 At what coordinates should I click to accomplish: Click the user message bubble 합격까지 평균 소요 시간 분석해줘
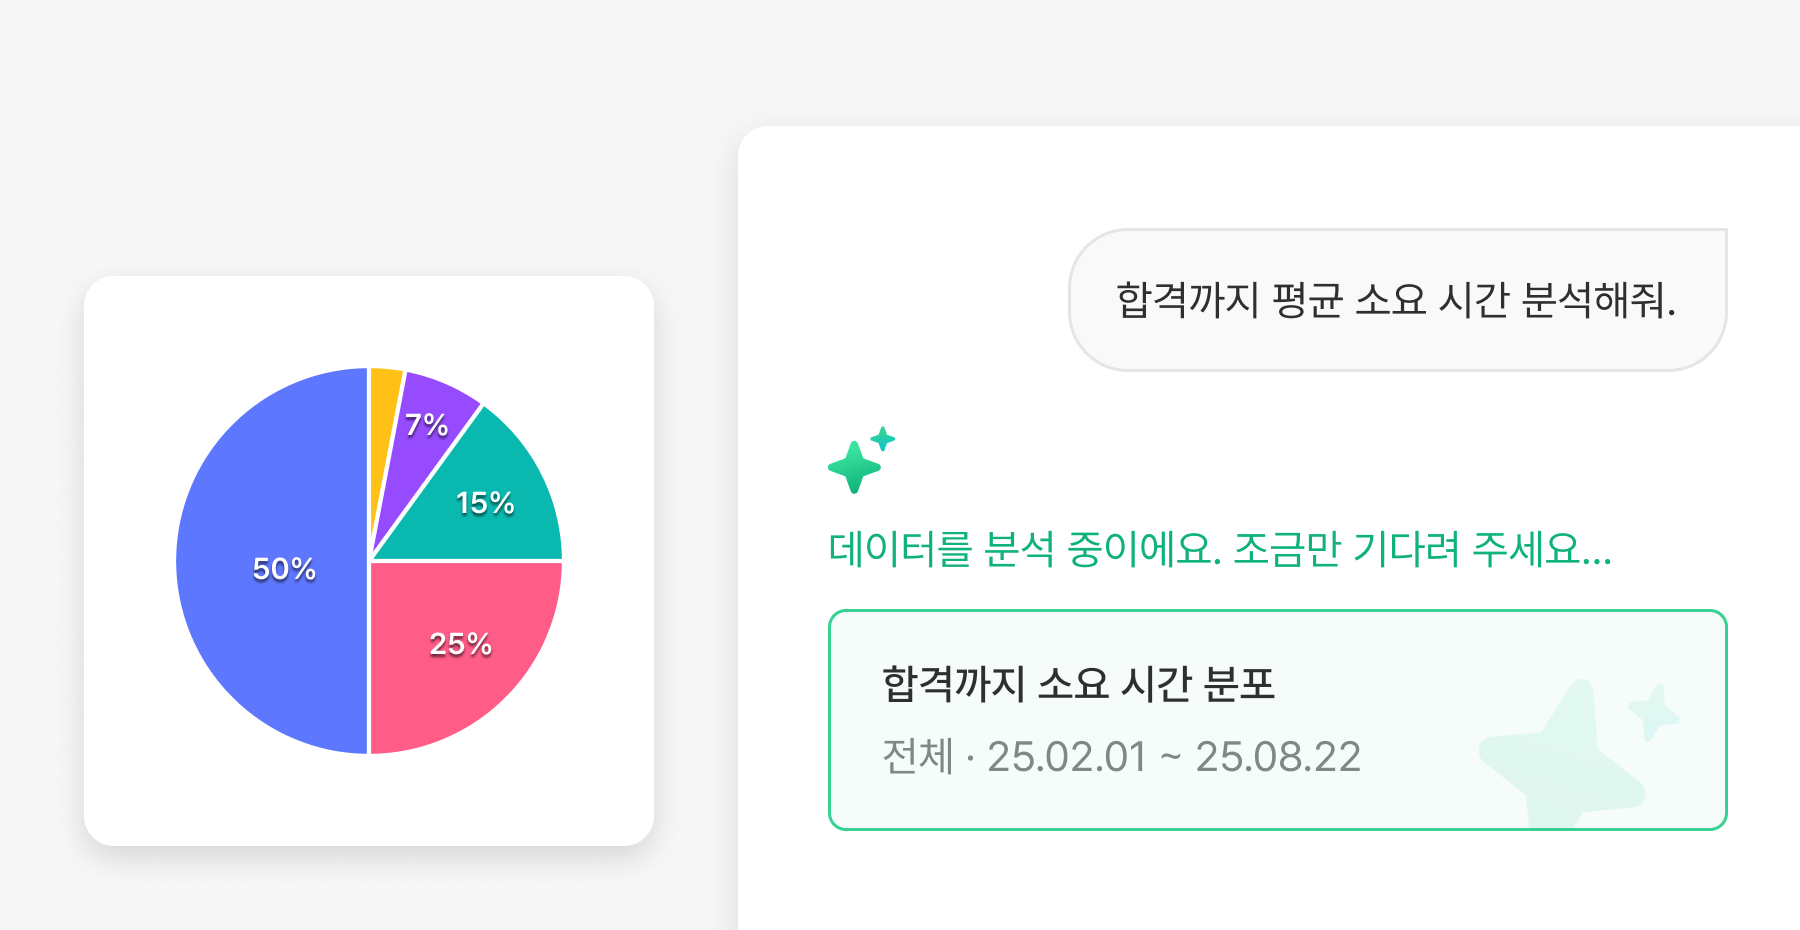pyautogui.click(x=1396, y=300)
